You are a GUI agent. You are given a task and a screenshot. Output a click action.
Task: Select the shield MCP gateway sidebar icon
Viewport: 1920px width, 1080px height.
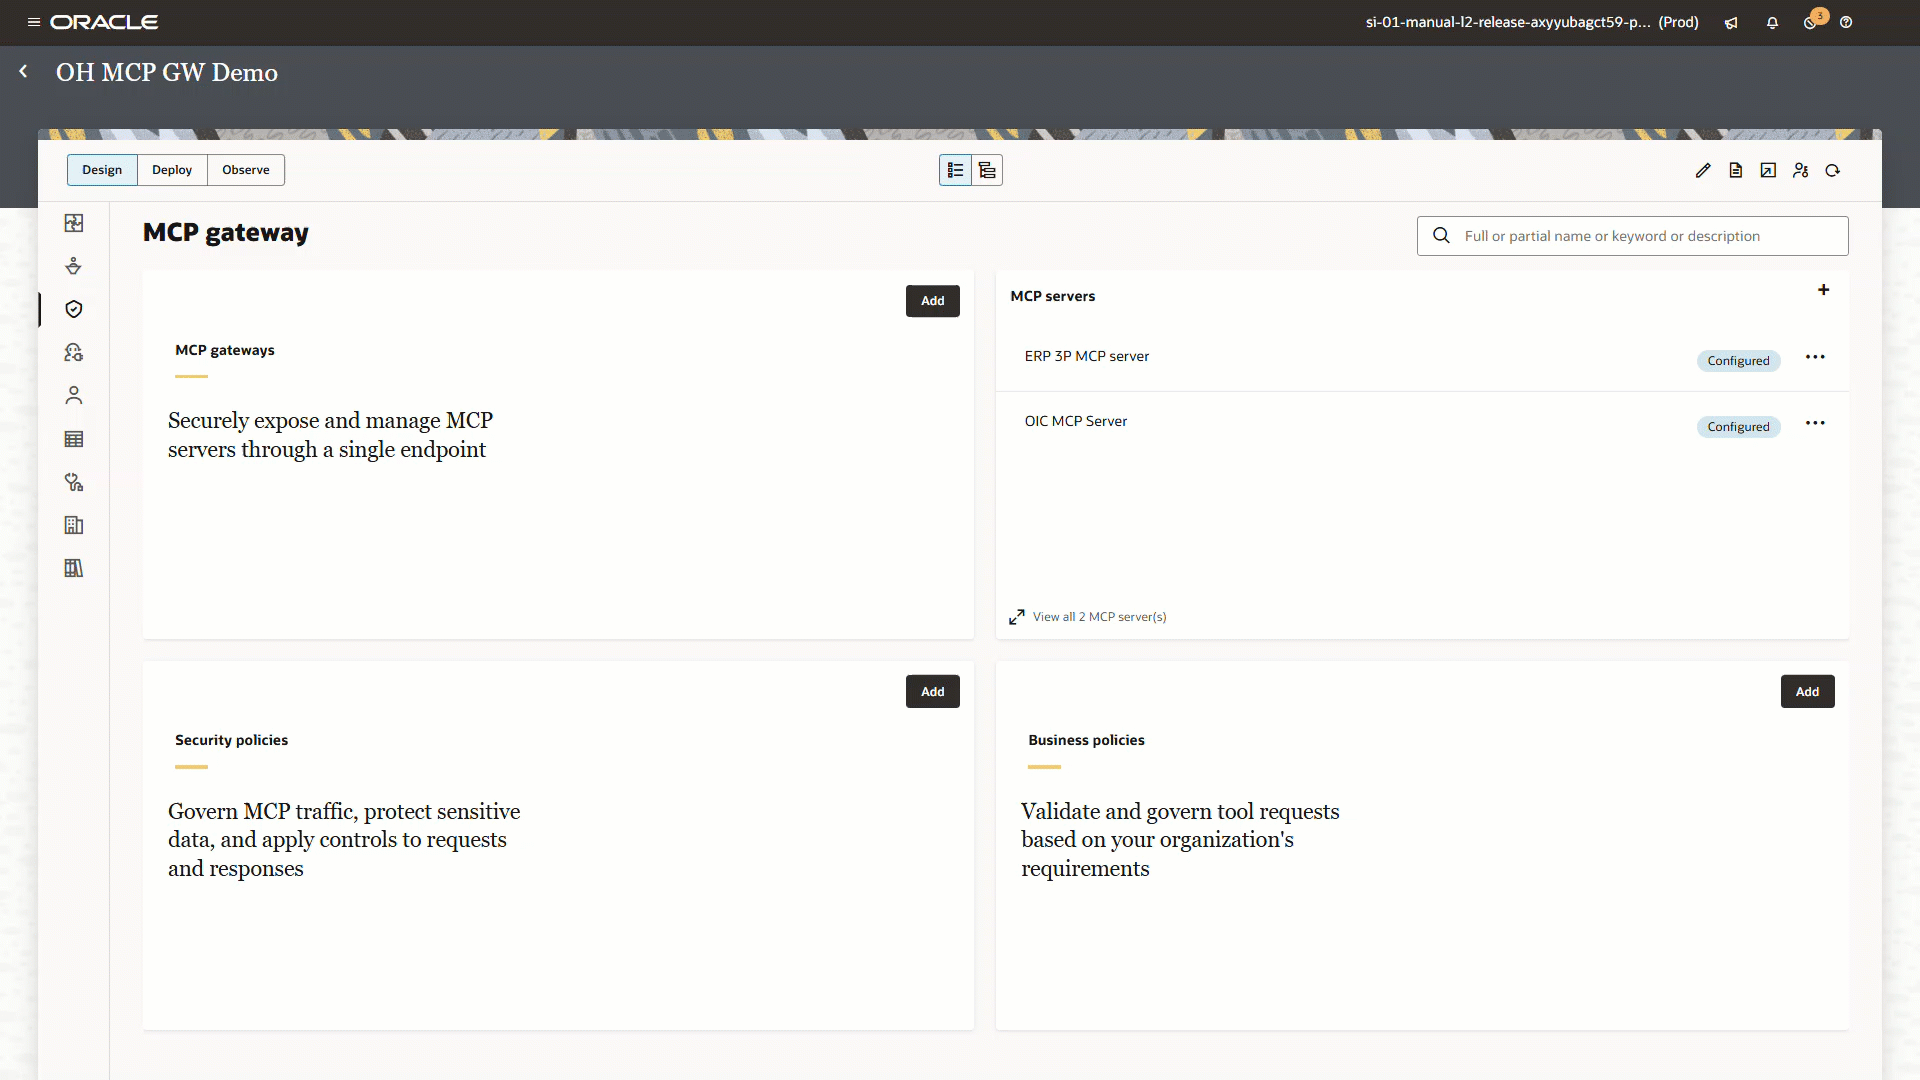[74, 309]
